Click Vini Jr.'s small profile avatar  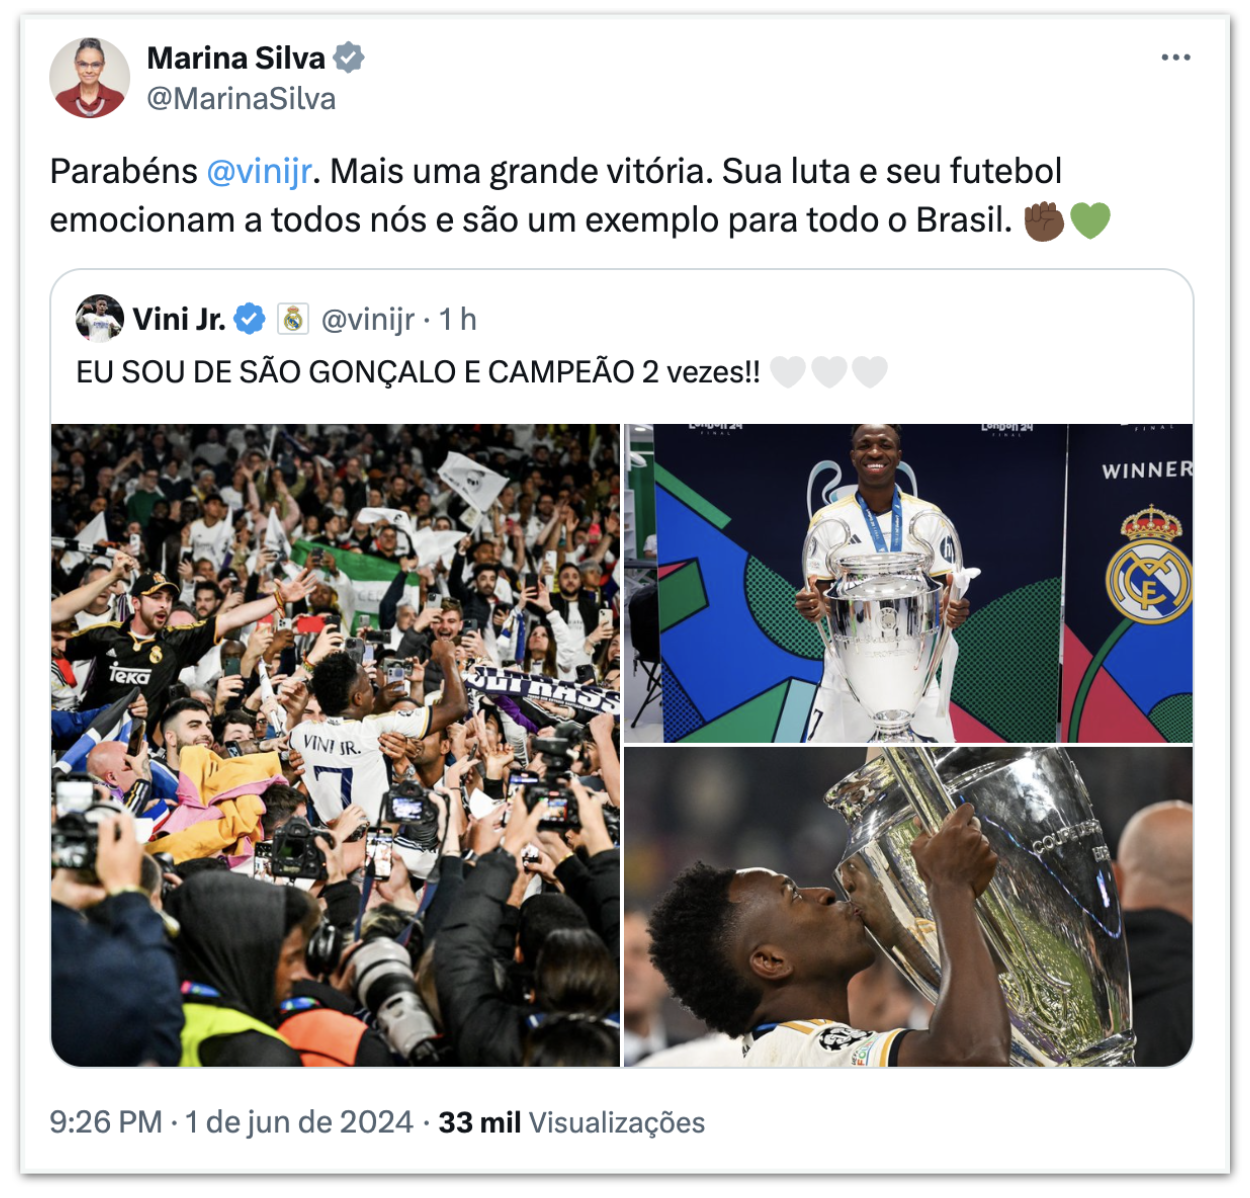(99, 319)
